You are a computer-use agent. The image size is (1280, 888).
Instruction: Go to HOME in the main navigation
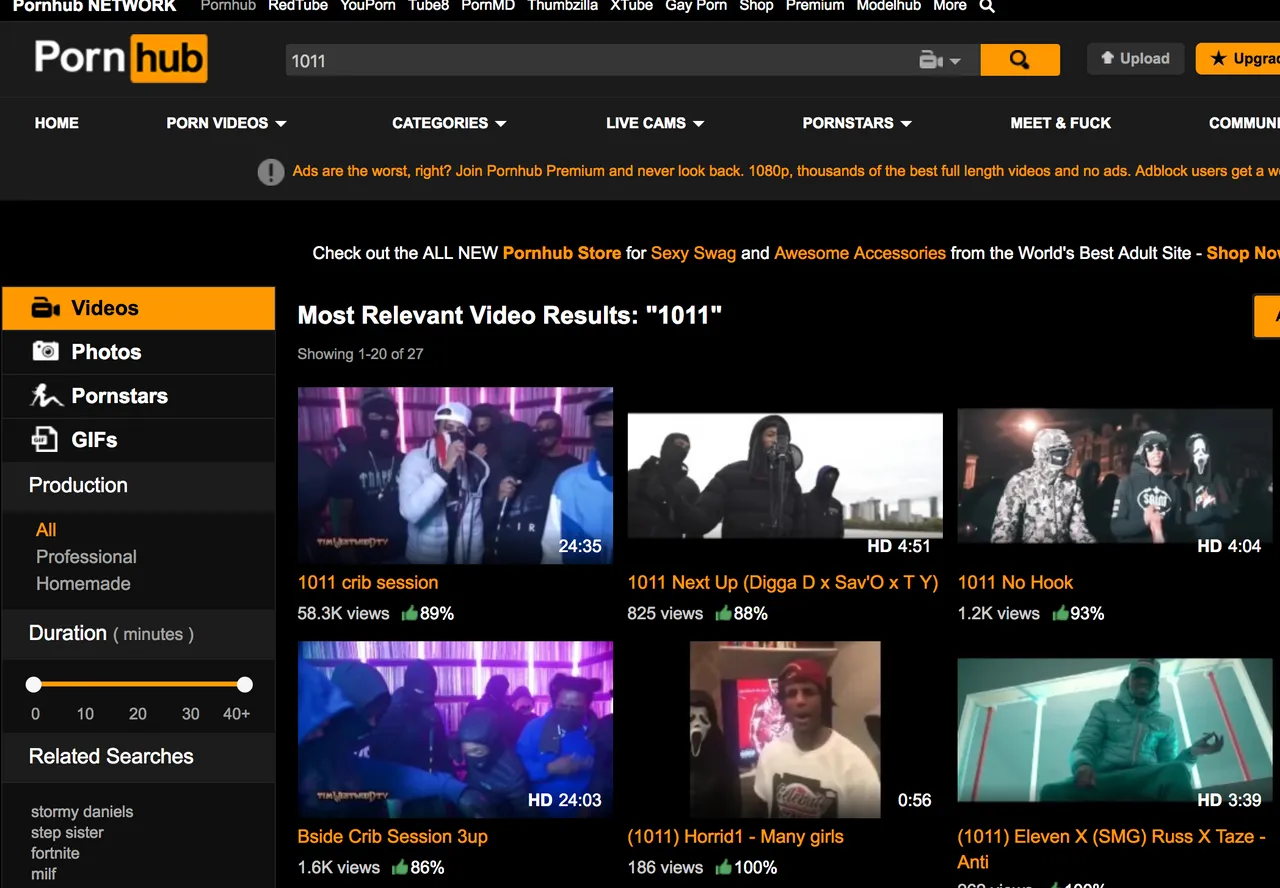(x=57, y=123)
